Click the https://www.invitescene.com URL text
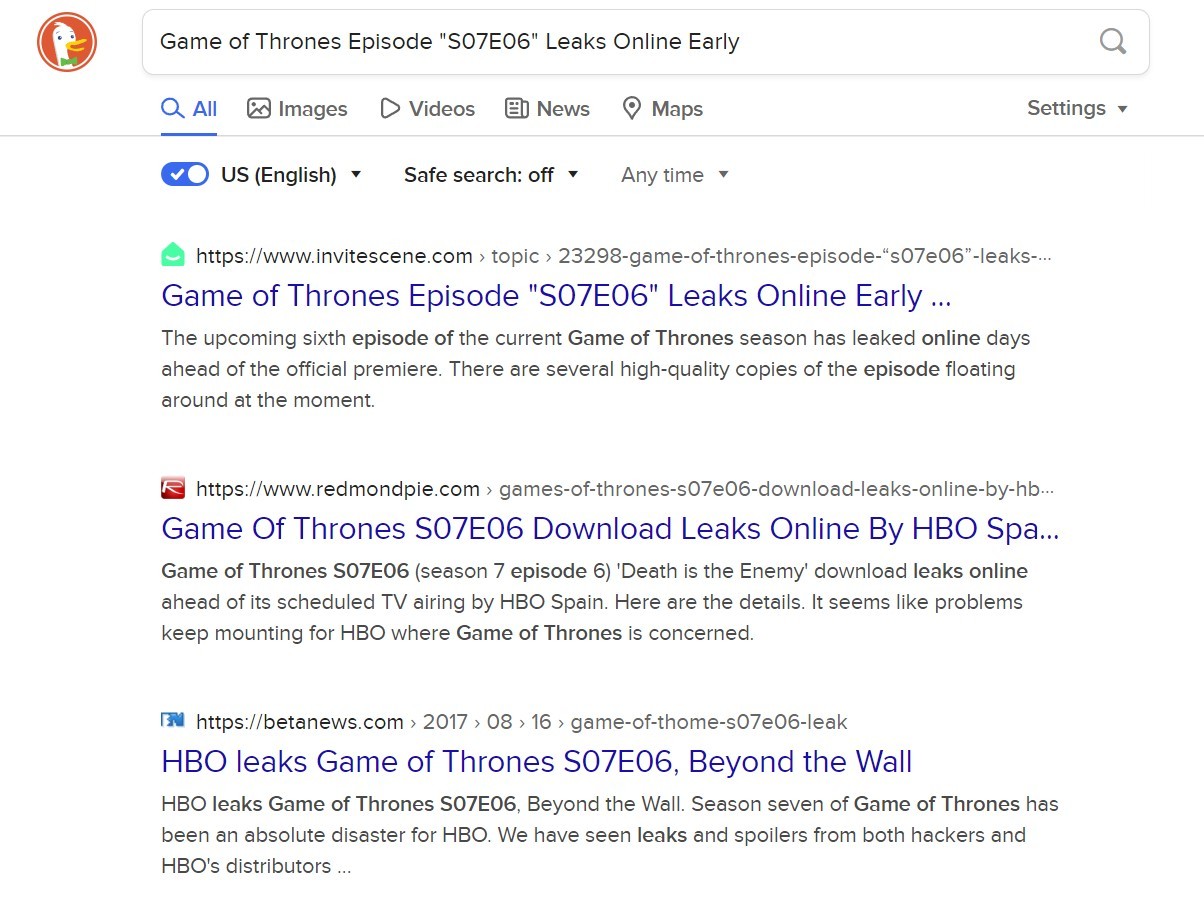The image size is (1204, 924). [334, 256]
